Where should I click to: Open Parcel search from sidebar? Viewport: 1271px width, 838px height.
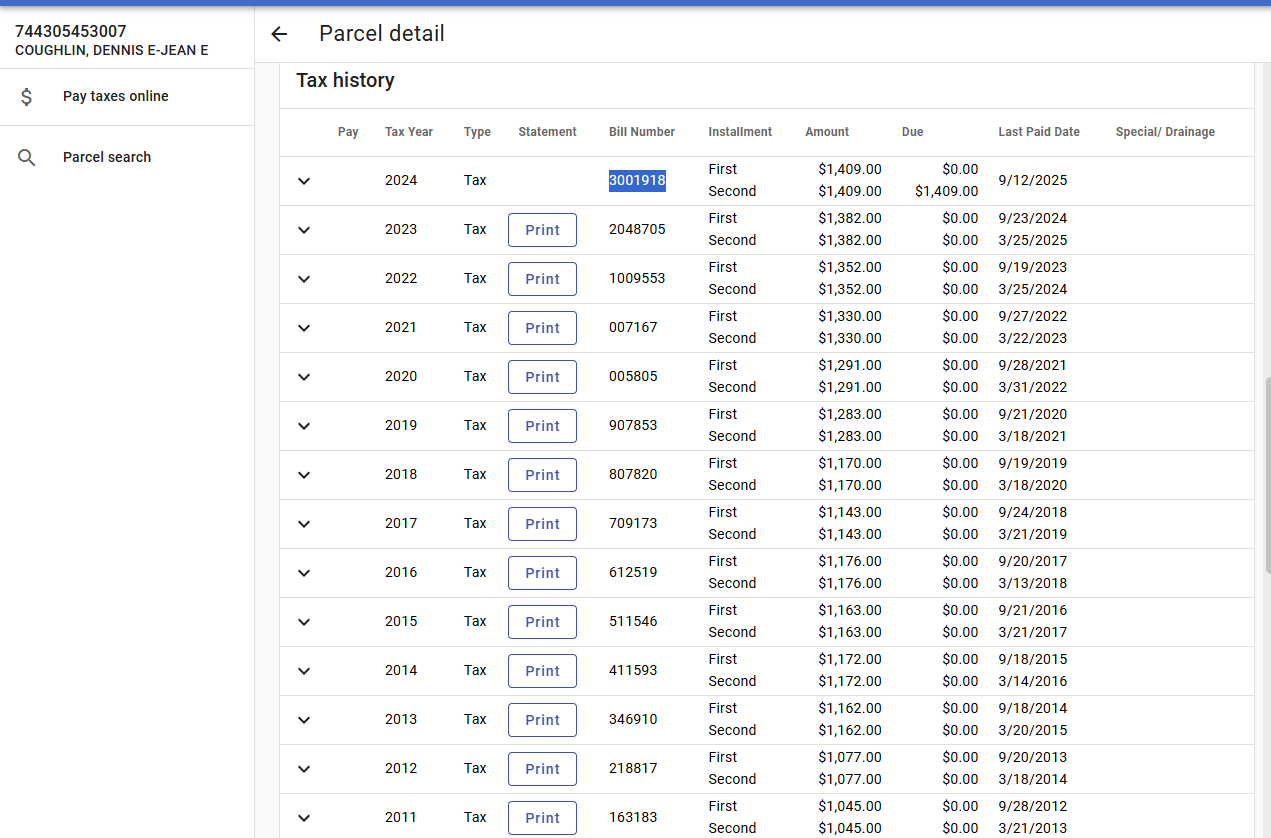[106, 158]
